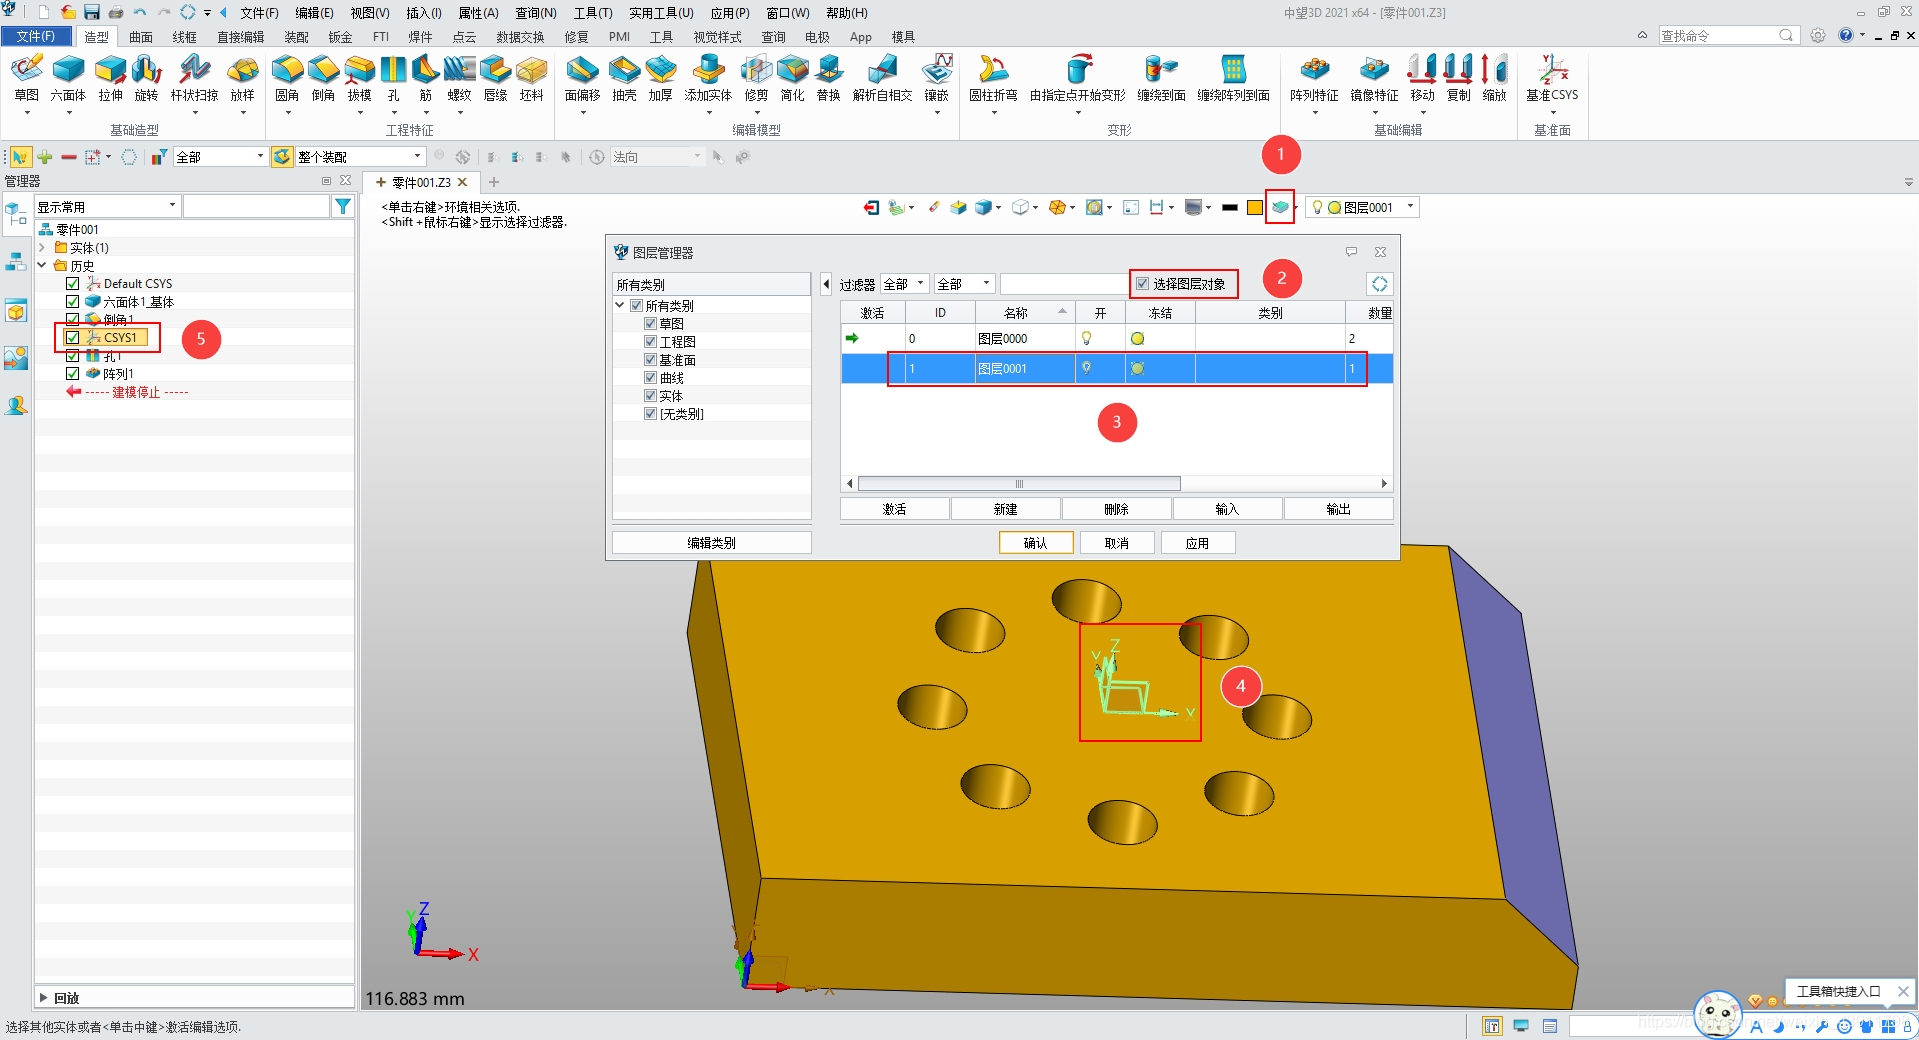Select the 圆角 fillet tool
The height and width of the screenshot is (1040, 1919).
click(x=287, y=78)
